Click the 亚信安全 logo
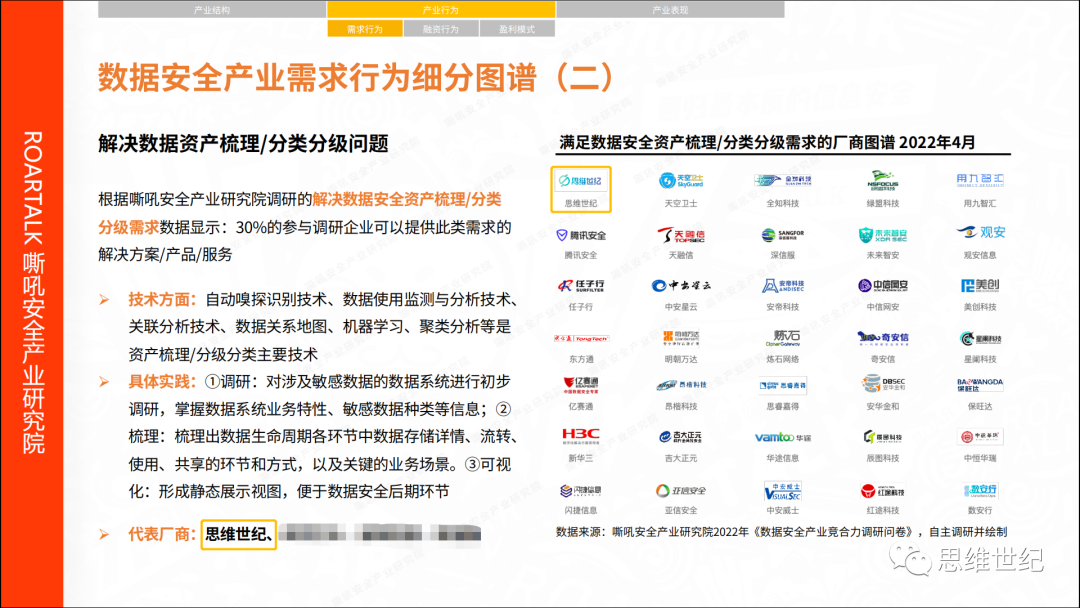Screen dimensions: 1080x608 click(x=681, y=490)
